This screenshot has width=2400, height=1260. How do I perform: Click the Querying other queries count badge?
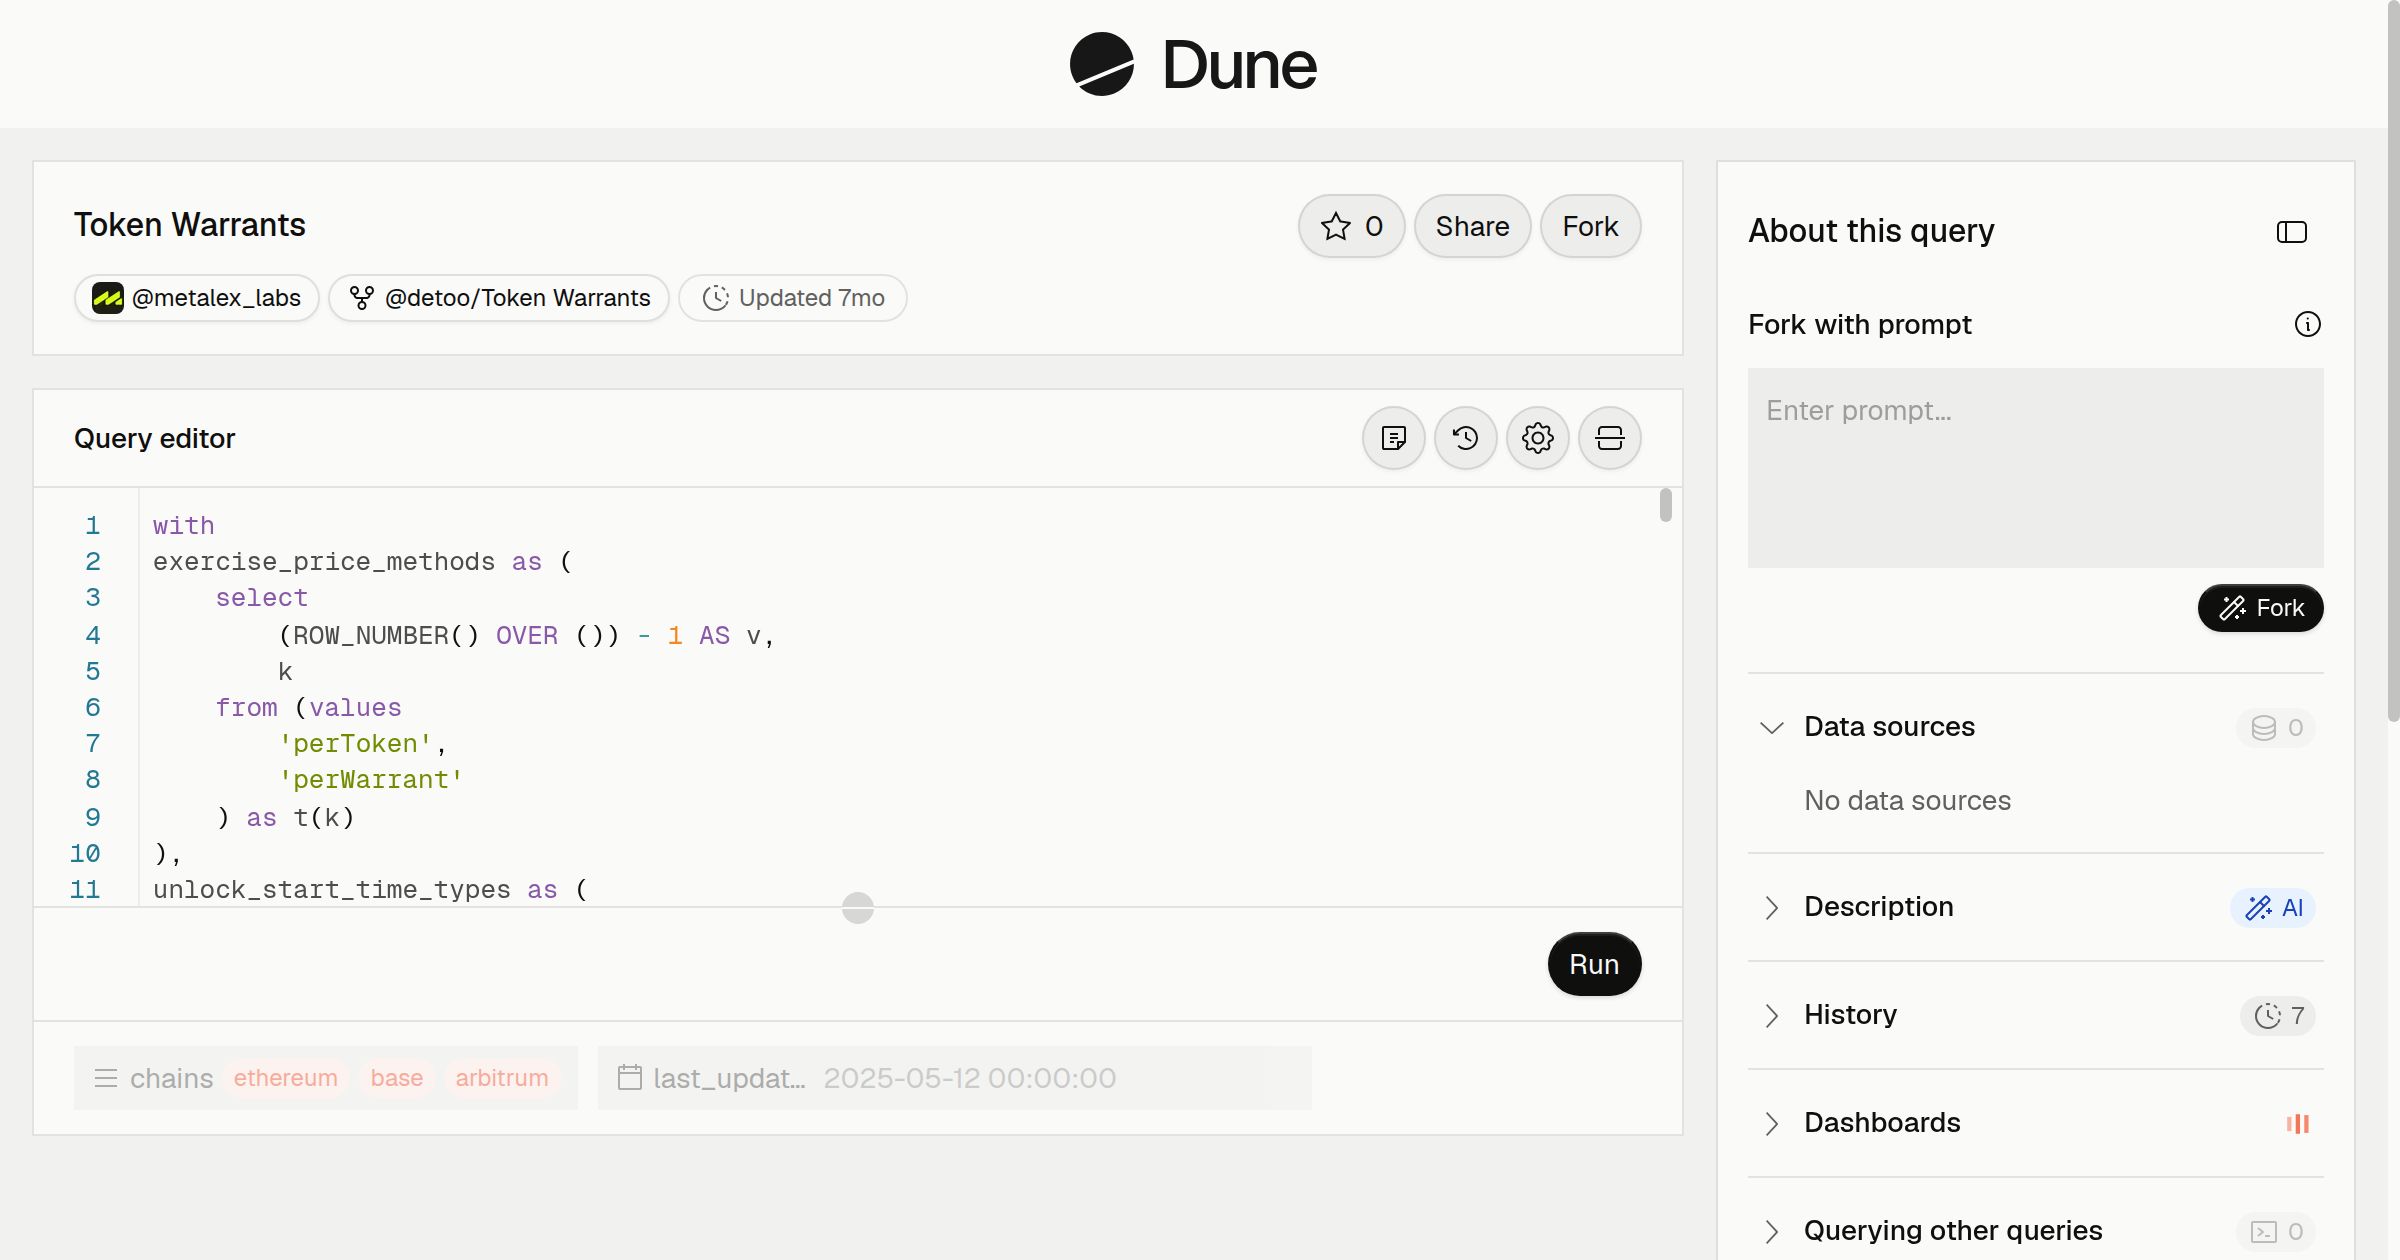tap(2276, 1231)
